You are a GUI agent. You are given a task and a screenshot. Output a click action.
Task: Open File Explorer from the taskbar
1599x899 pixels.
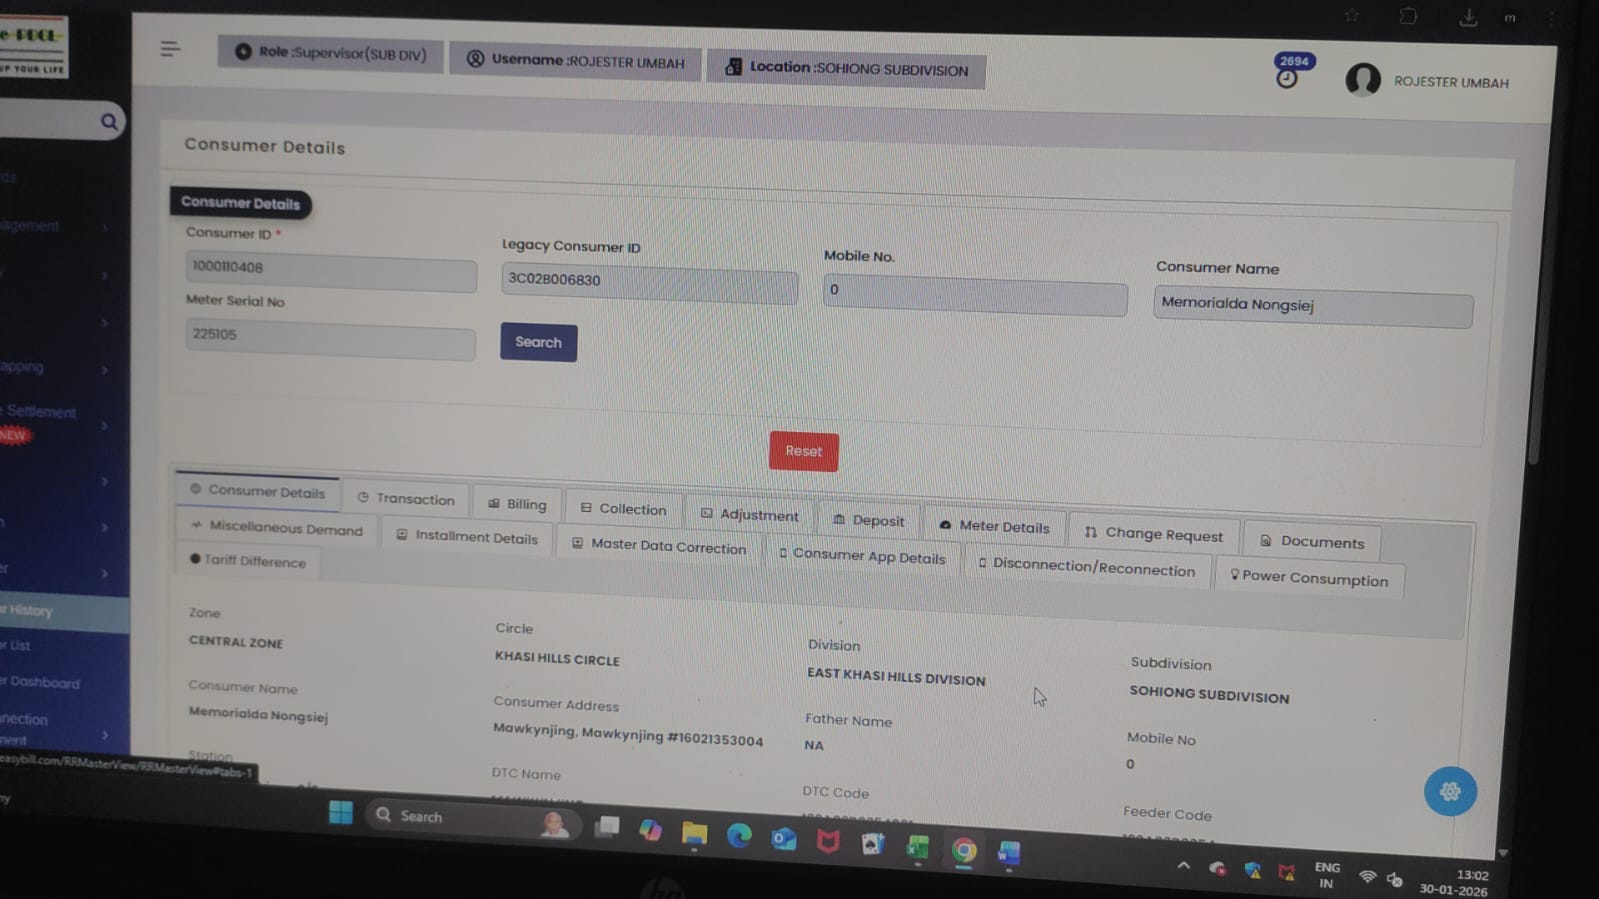694,833
